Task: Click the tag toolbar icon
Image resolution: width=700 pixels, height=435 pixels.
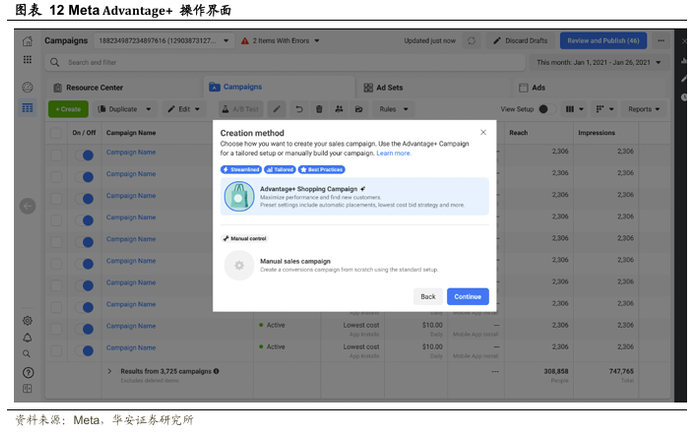Action: pyautogui.click(x=359, y=109)
